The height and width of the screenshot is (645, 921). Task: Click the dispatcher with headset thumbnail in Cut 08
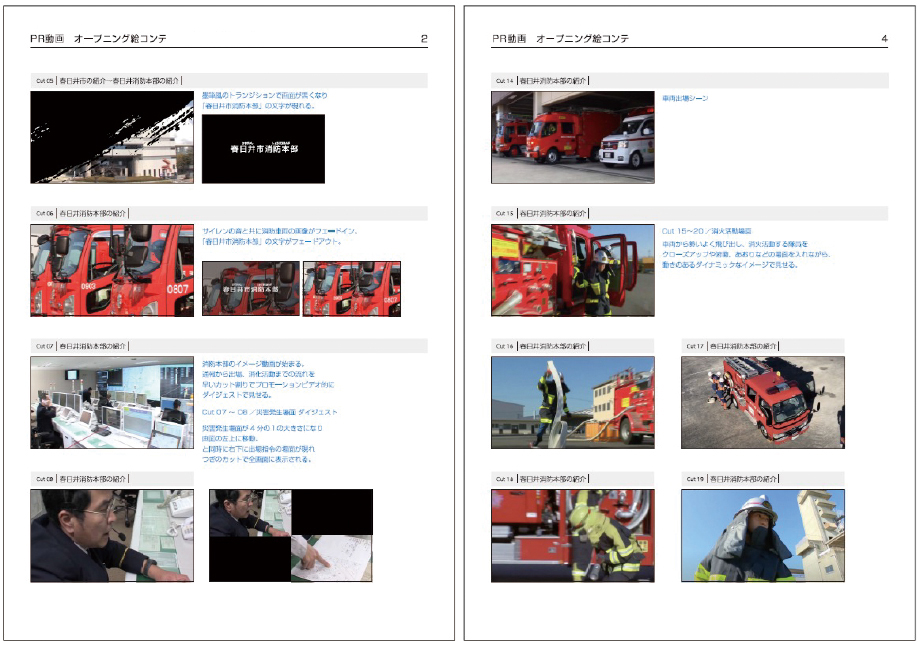pyautogui.click(x=112, y=535)
